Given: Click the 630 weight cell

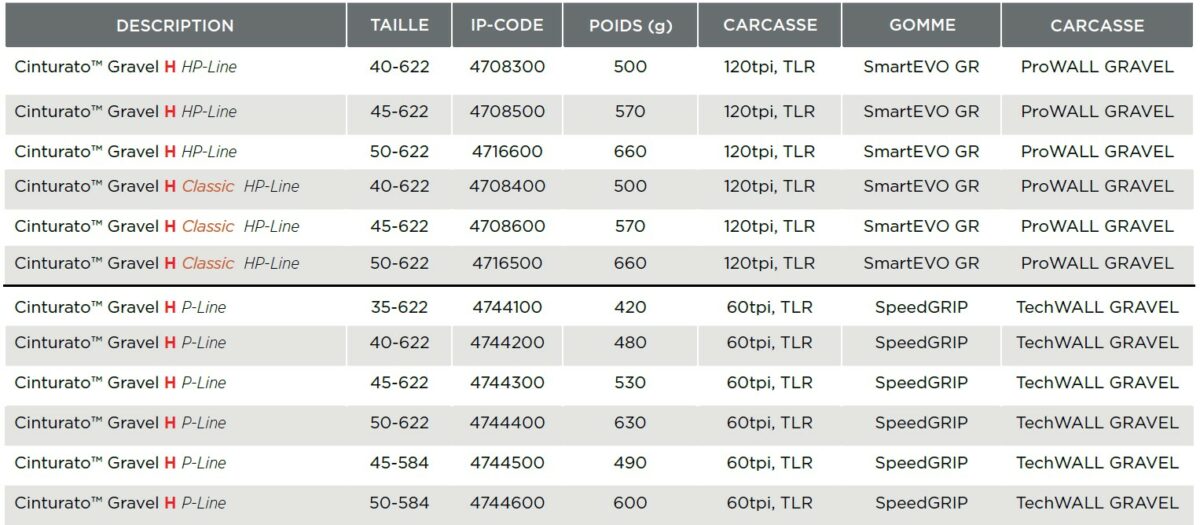Looking at the screenshot, I should [630, 422].
